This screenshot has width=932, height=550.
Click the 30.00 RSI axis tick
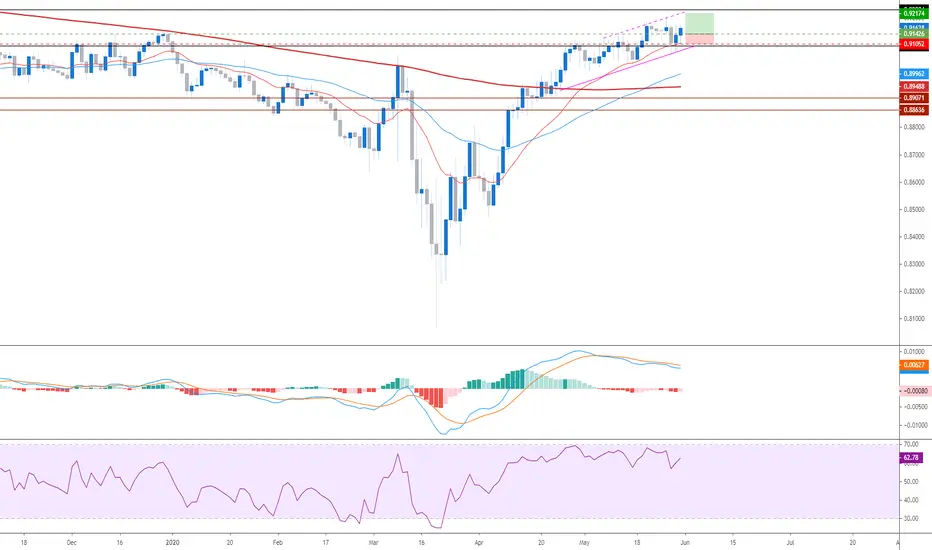coord(911,518)
